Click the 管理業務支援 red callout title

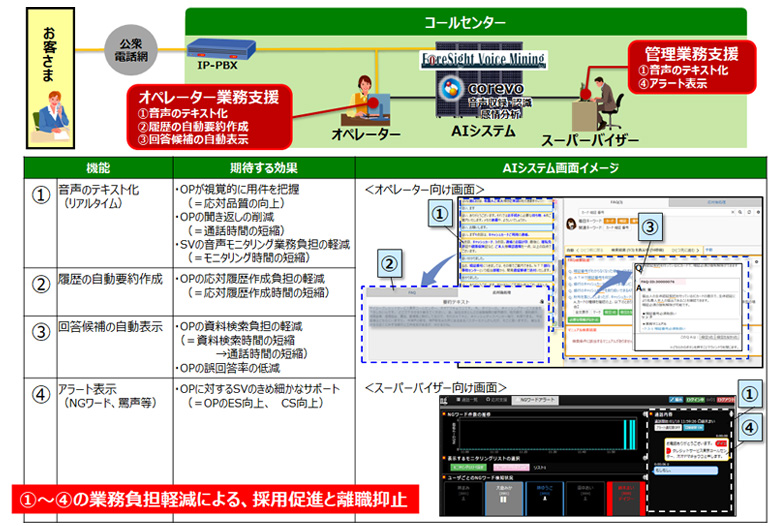(x=691, y=54)
